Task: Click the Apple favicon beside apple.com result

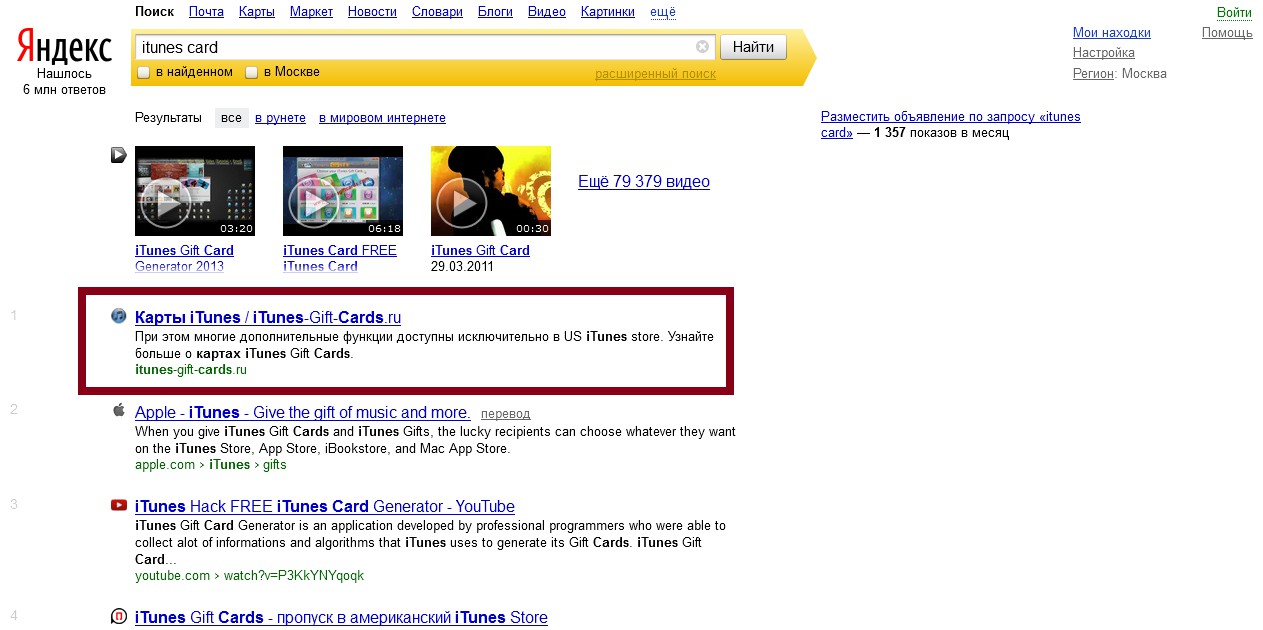Action: click(119, 411)
